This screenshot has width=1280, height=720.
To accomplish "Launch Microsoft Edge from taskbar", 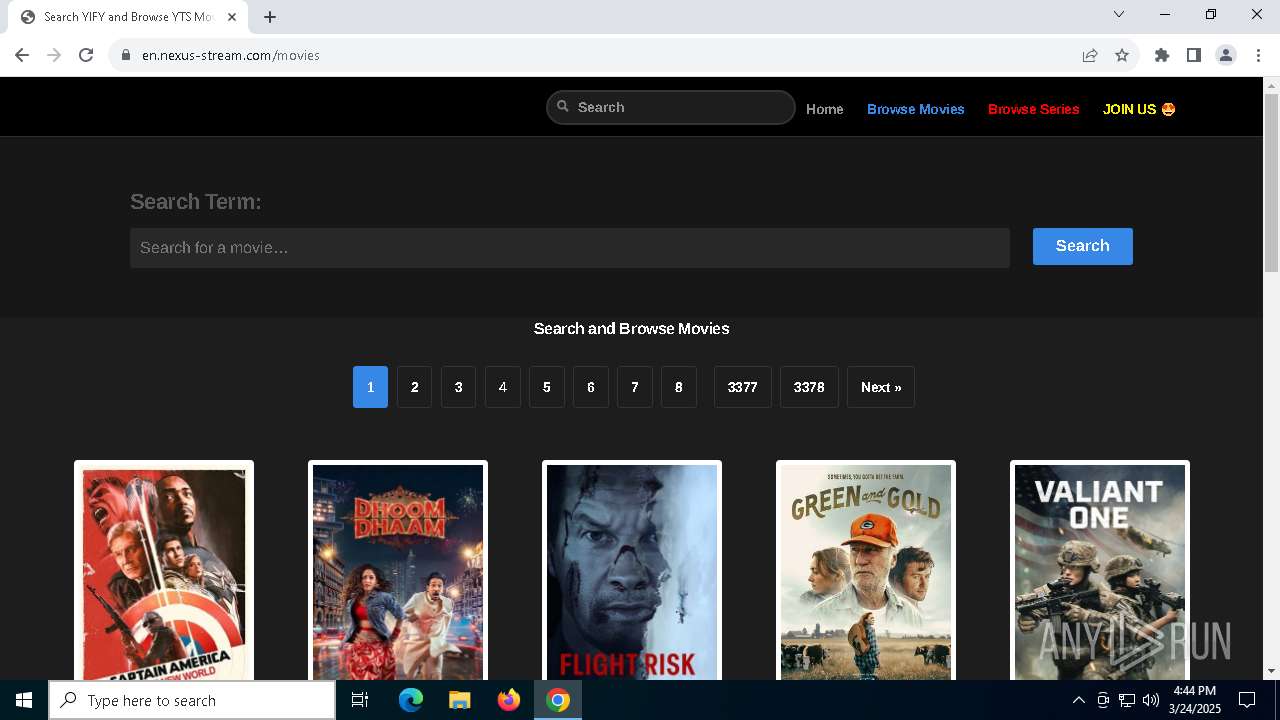I will click(x=411, y=700).
